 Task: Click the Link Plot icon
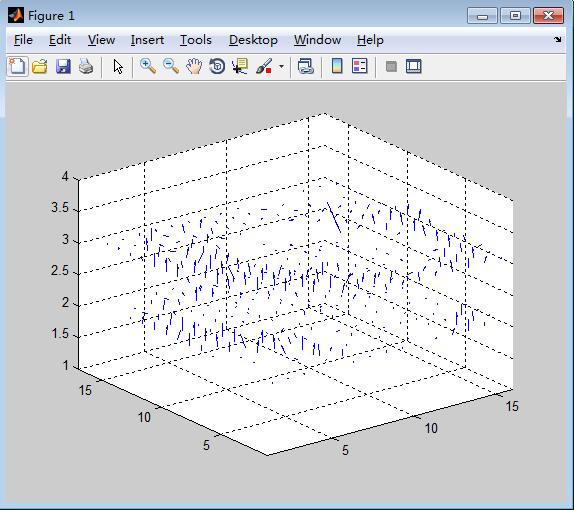pyautogui.click(x=306, y=67)
